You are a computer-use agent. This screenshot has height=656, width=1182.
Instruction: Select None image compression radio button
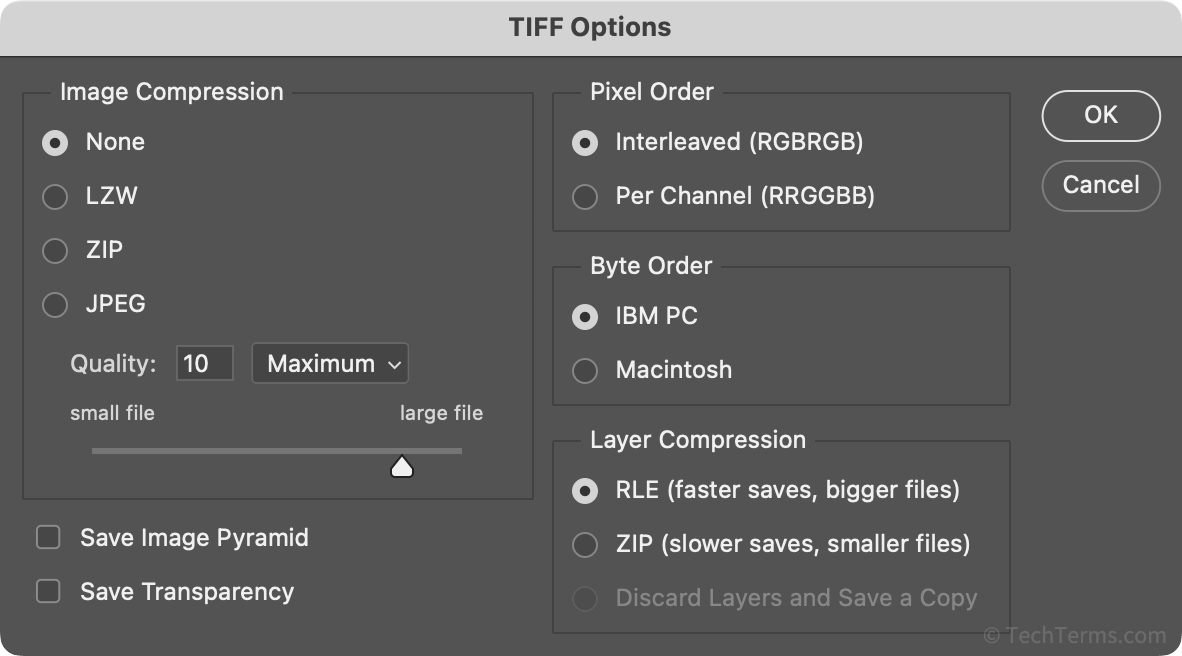[x=55, y=143]
